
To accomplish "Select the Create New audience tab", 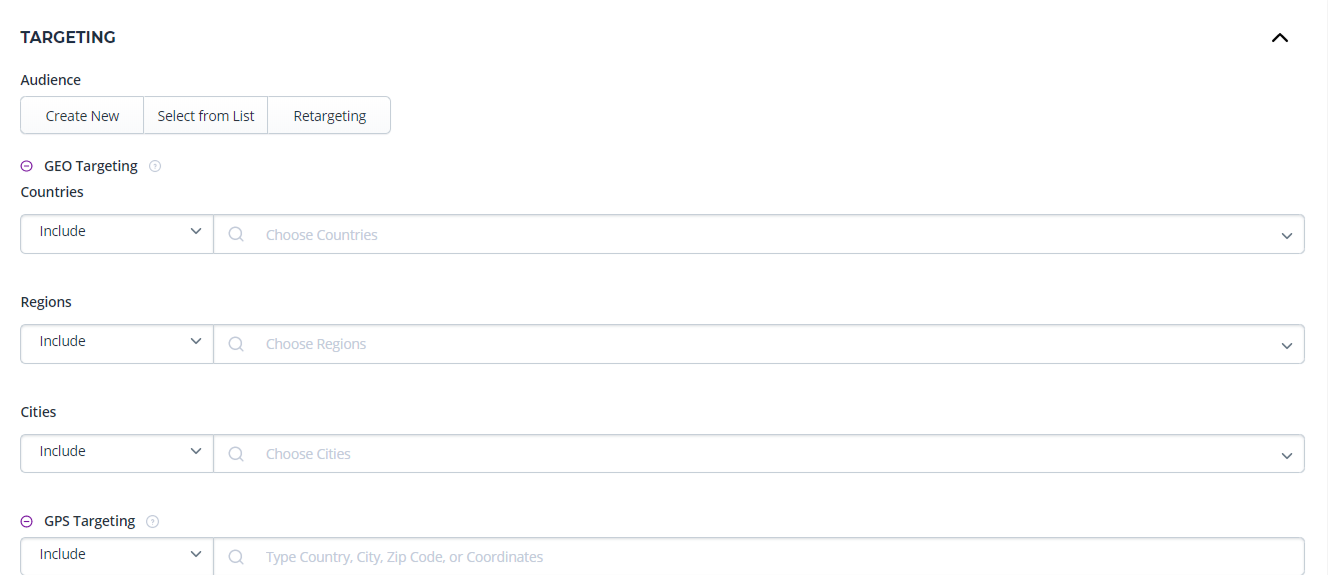I will 82,116.
